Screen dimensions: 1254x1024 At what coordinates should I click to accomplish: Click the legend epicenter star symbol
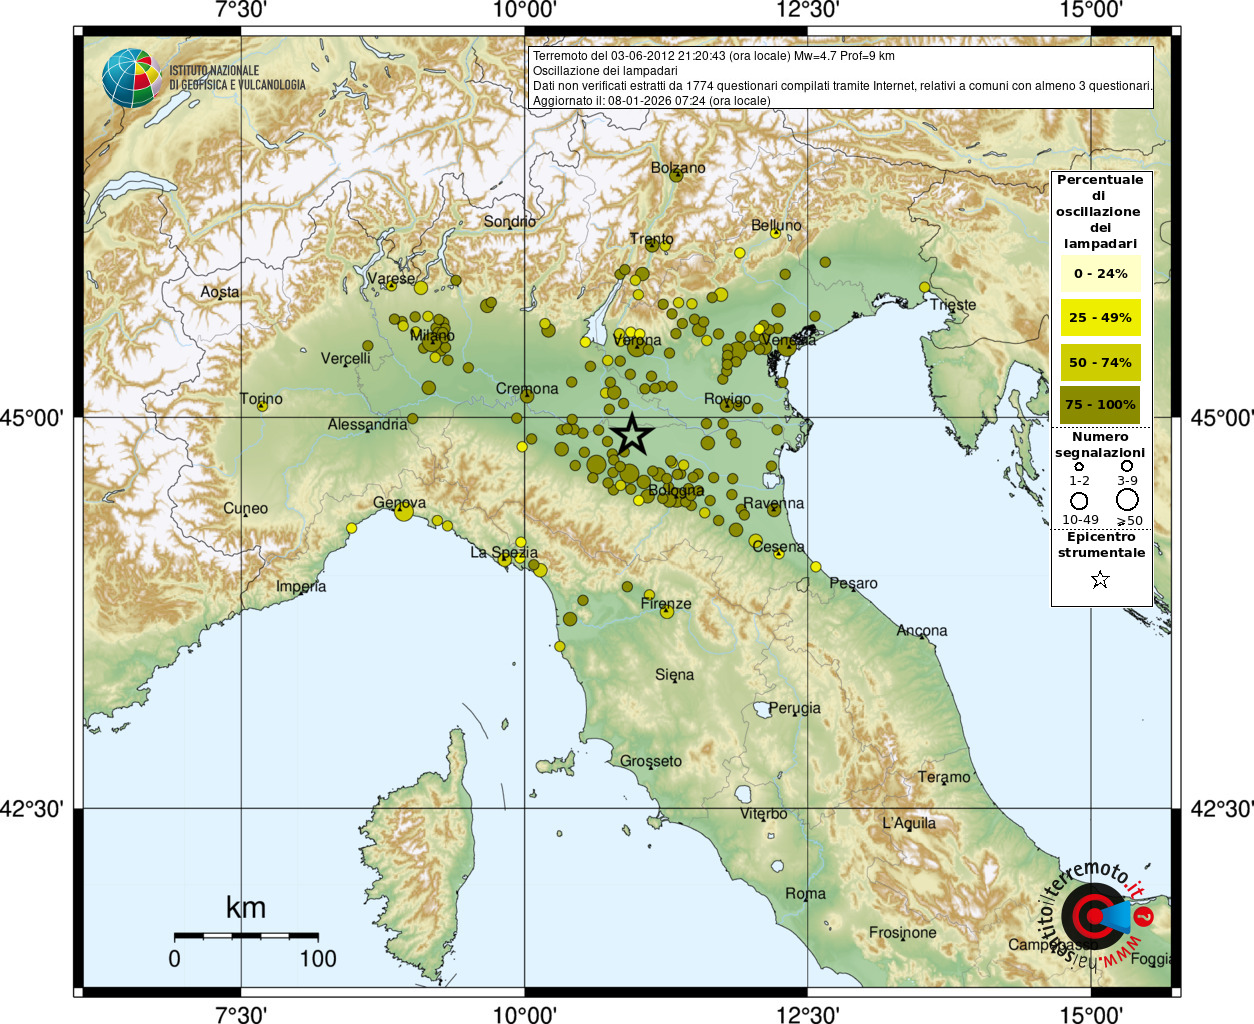[x=1100, y=579]
